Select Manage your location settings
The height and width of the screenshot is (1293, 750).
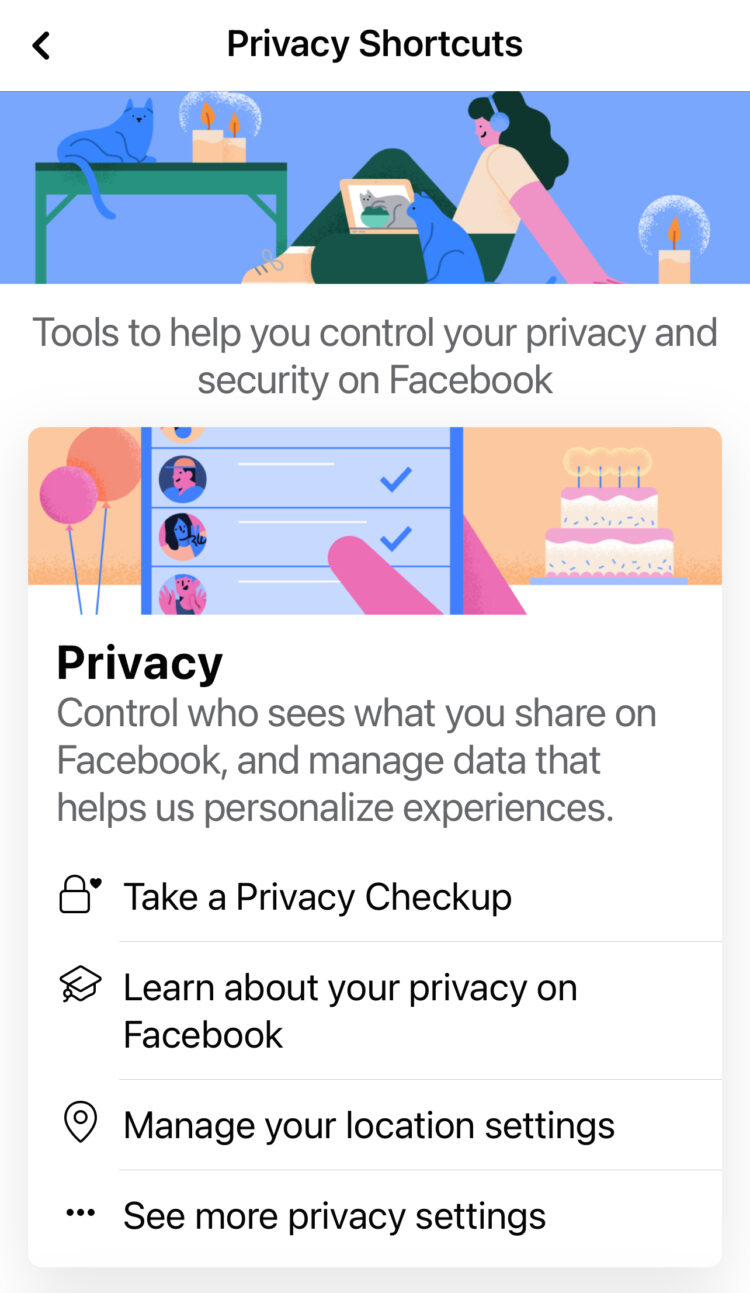coord(368,1126)
